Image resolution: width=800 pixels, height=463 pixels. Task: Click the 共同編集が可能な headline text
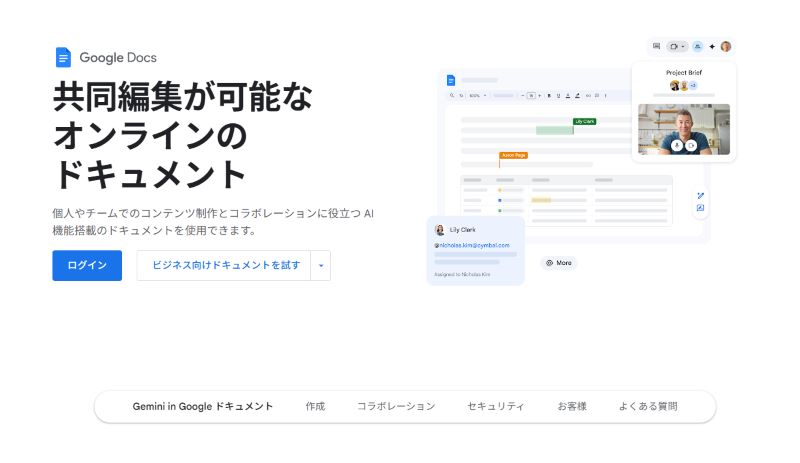[x=183, y=96]
